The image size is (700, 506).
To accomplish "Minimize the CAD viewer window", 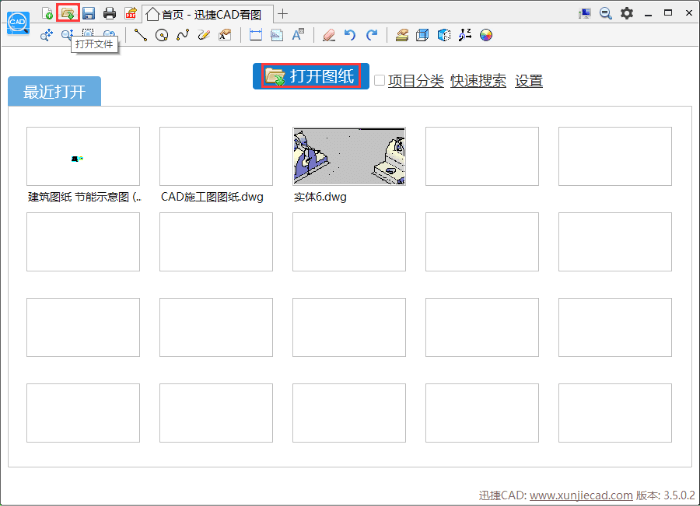I will coord(648,14).
